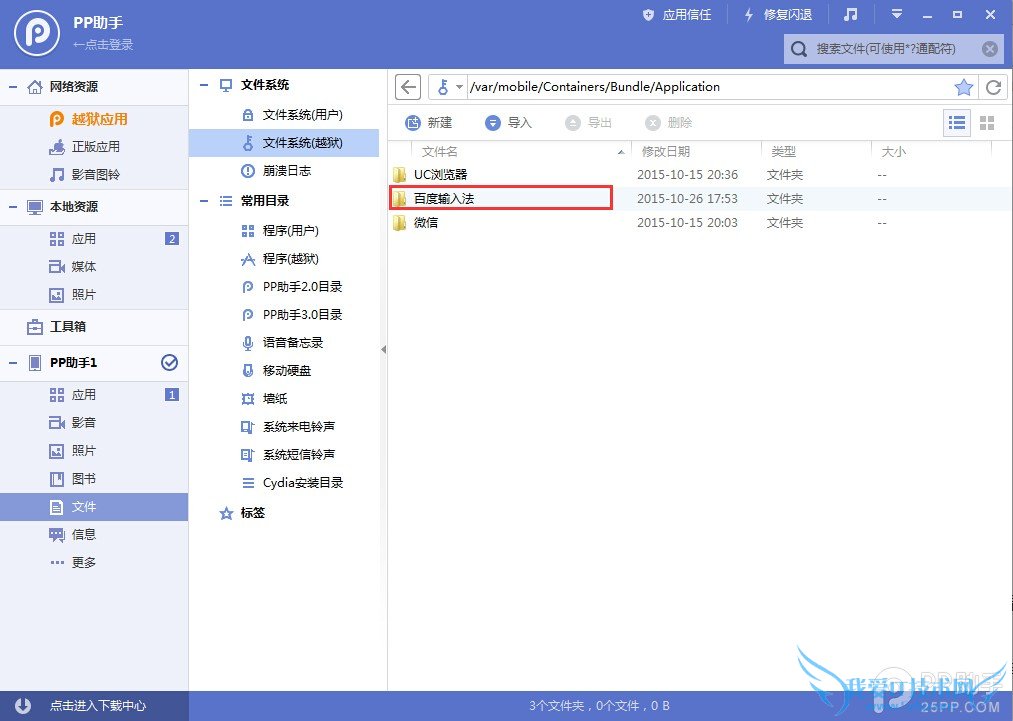Open 照片 under 本地资源

pyautogui.click(x=94, y=295)
